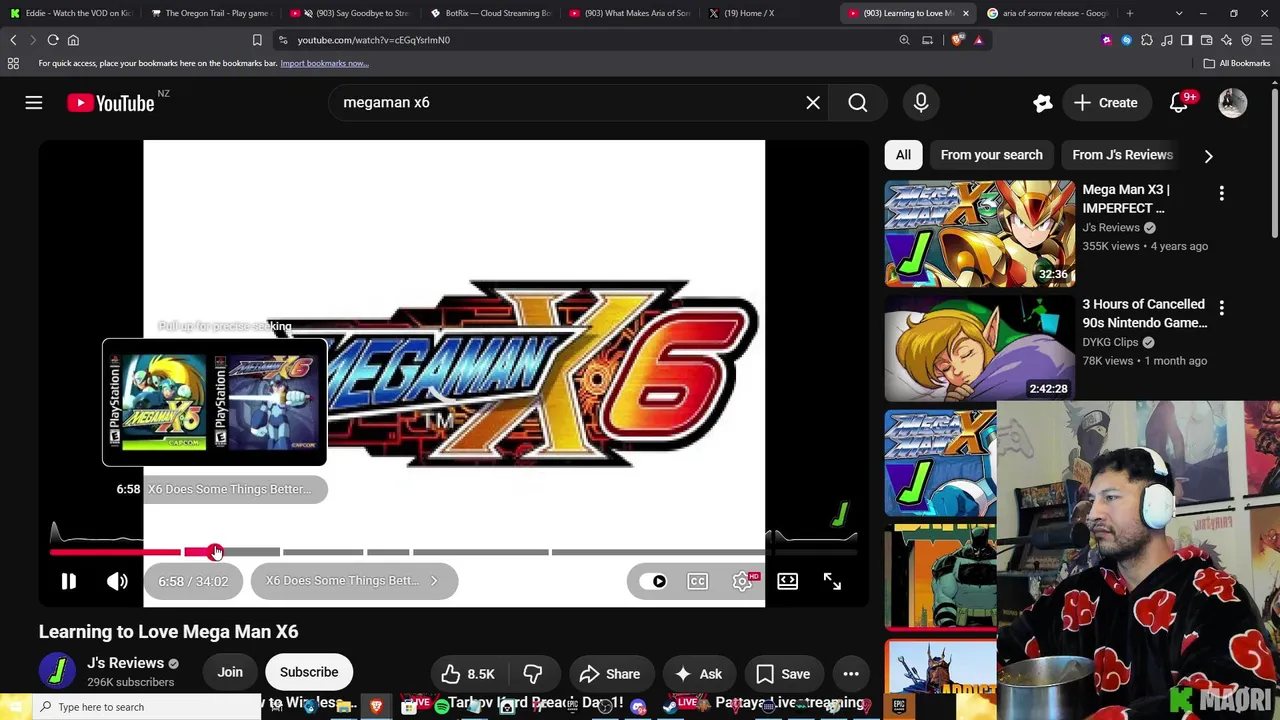Open the browser extensions puzzle icon

1146,40
